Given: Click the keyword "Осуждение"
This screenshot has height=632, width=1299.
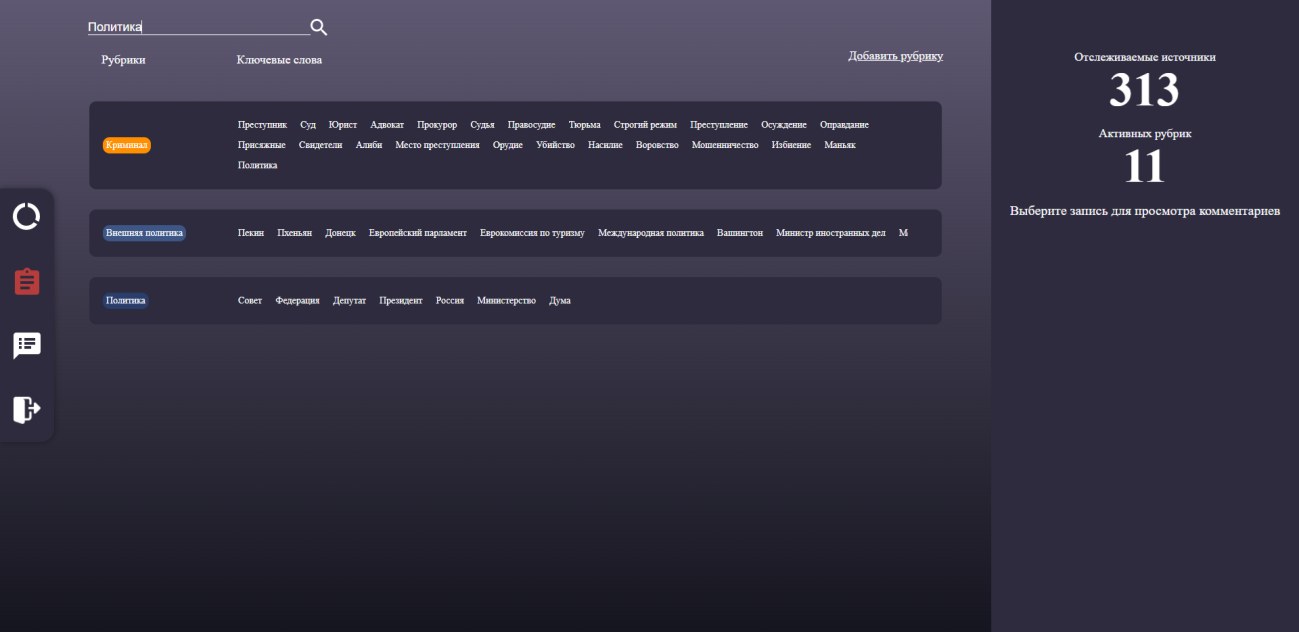Looking at the screenshot, I should point(784,125).
